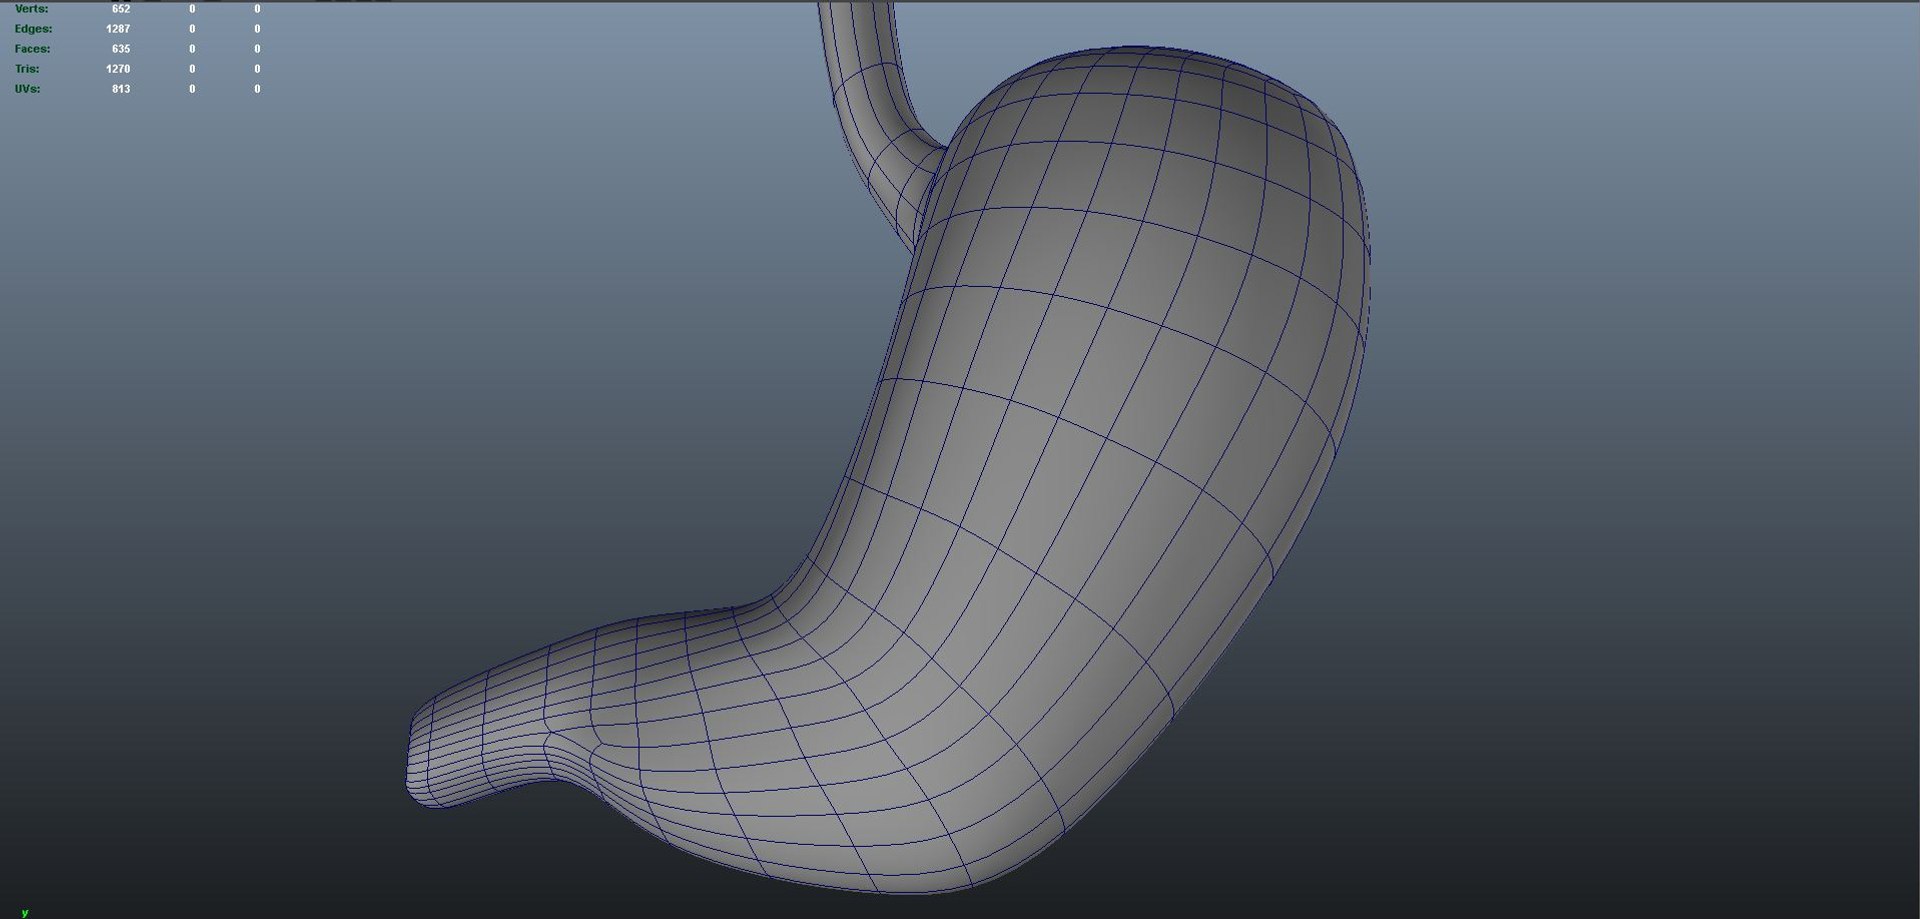
Task: Click the UV count value 813
Action: pyautogui.click(x=121, y=89)
